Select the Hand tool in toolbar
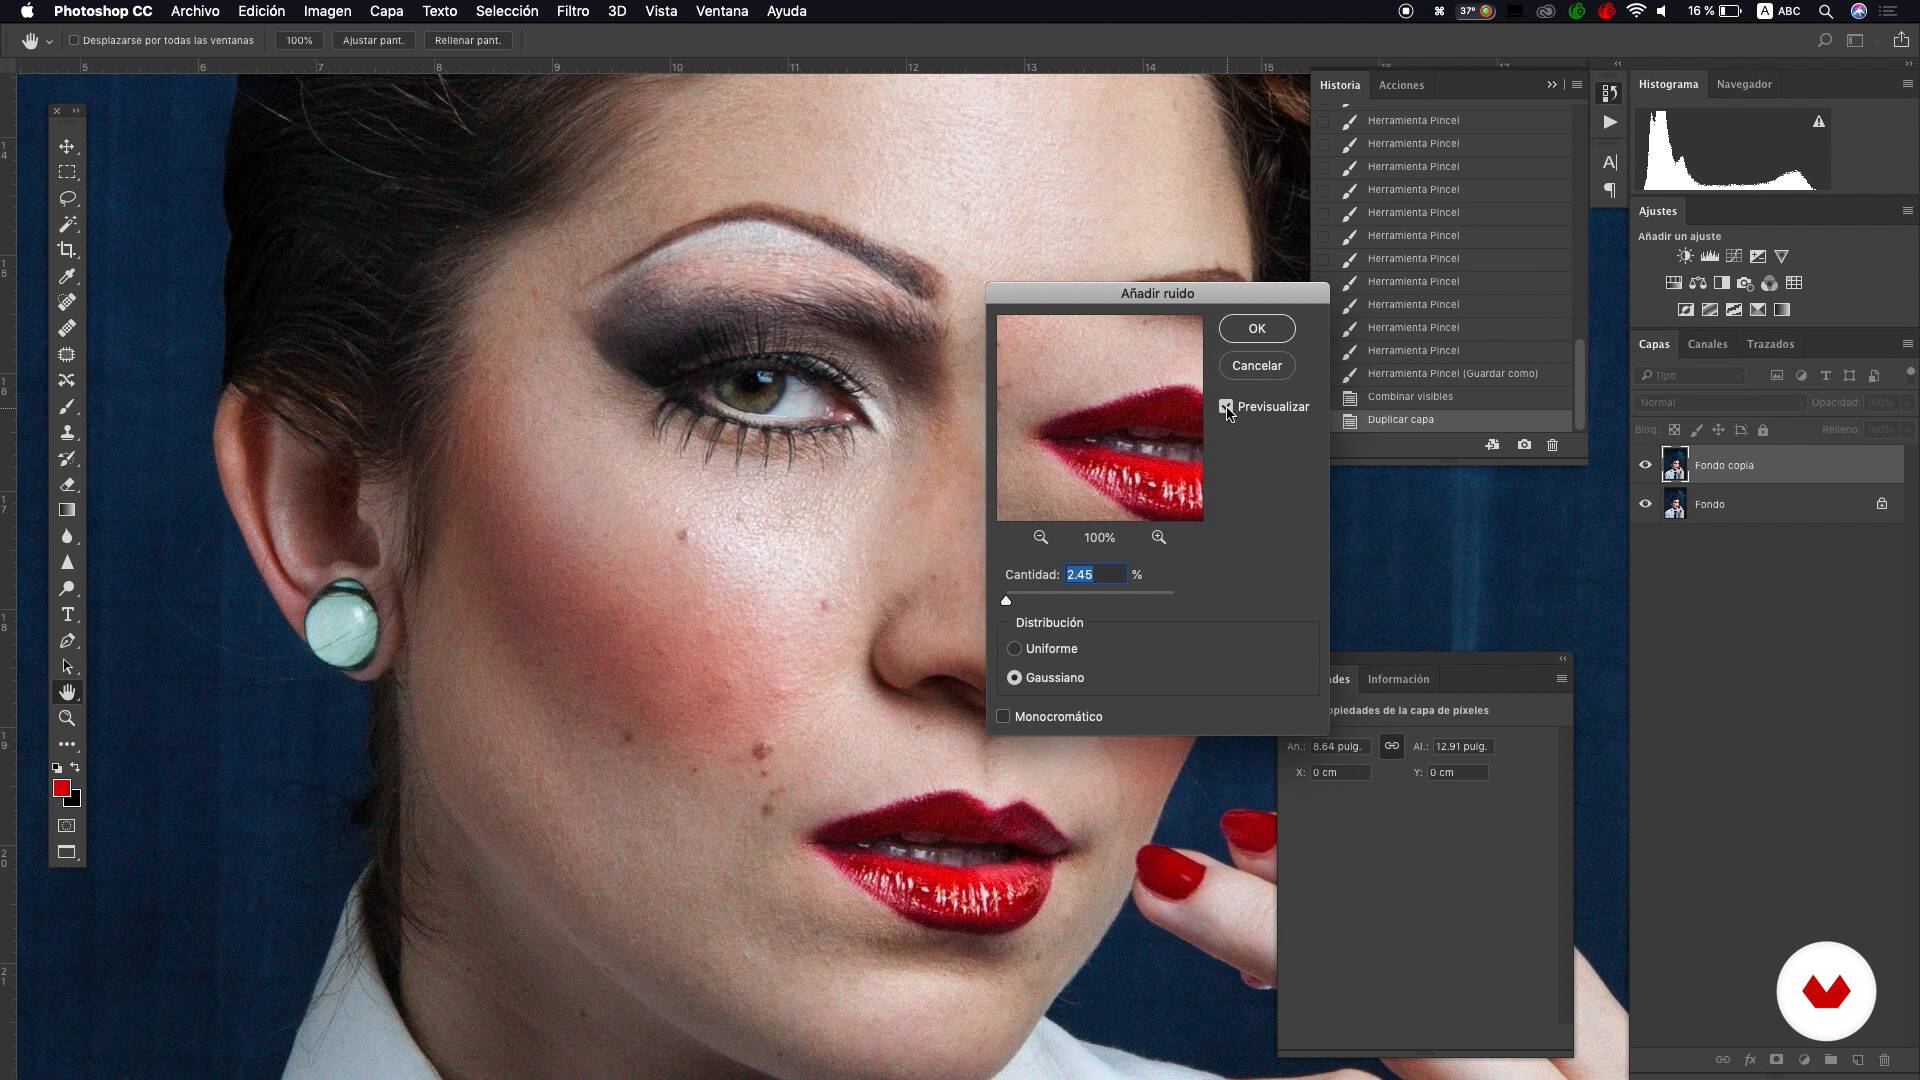Viewport: 1920px width, 1080px height. tap(67, 692)
